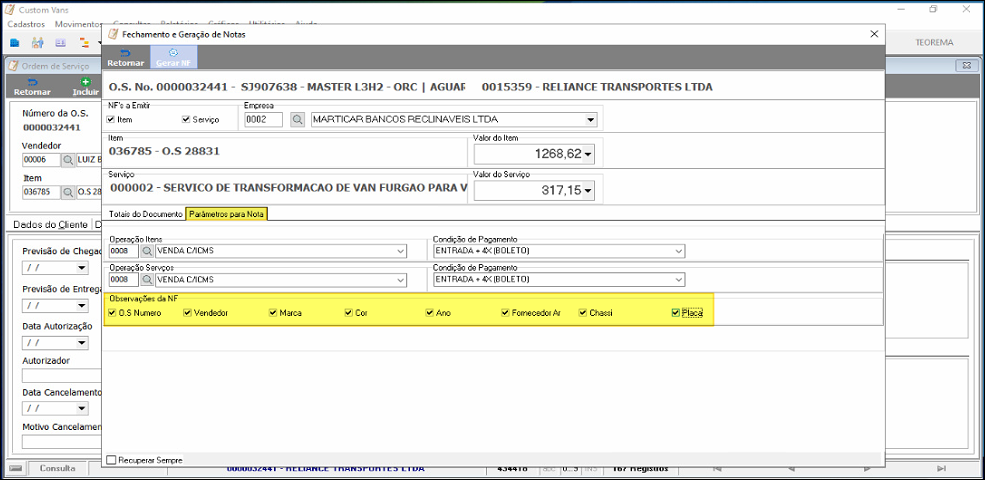985x480 pixels.
Task: Open Previsão de Chegada date dropdown
Action: tap(82, 268)
